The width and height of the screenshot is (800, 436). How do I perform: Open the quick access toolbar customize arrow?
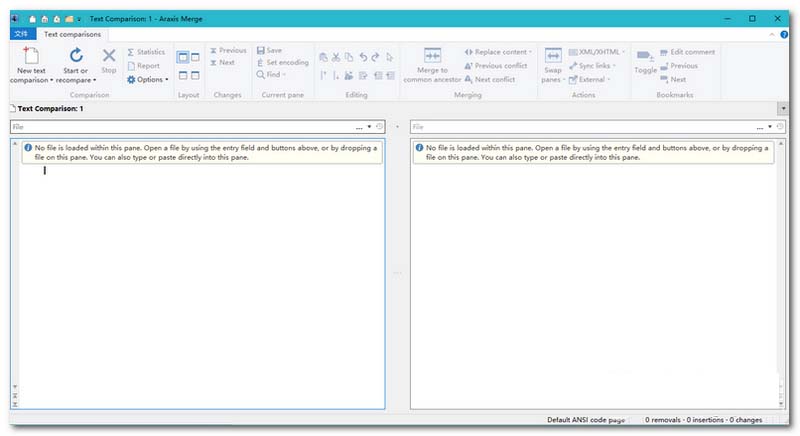79,19
